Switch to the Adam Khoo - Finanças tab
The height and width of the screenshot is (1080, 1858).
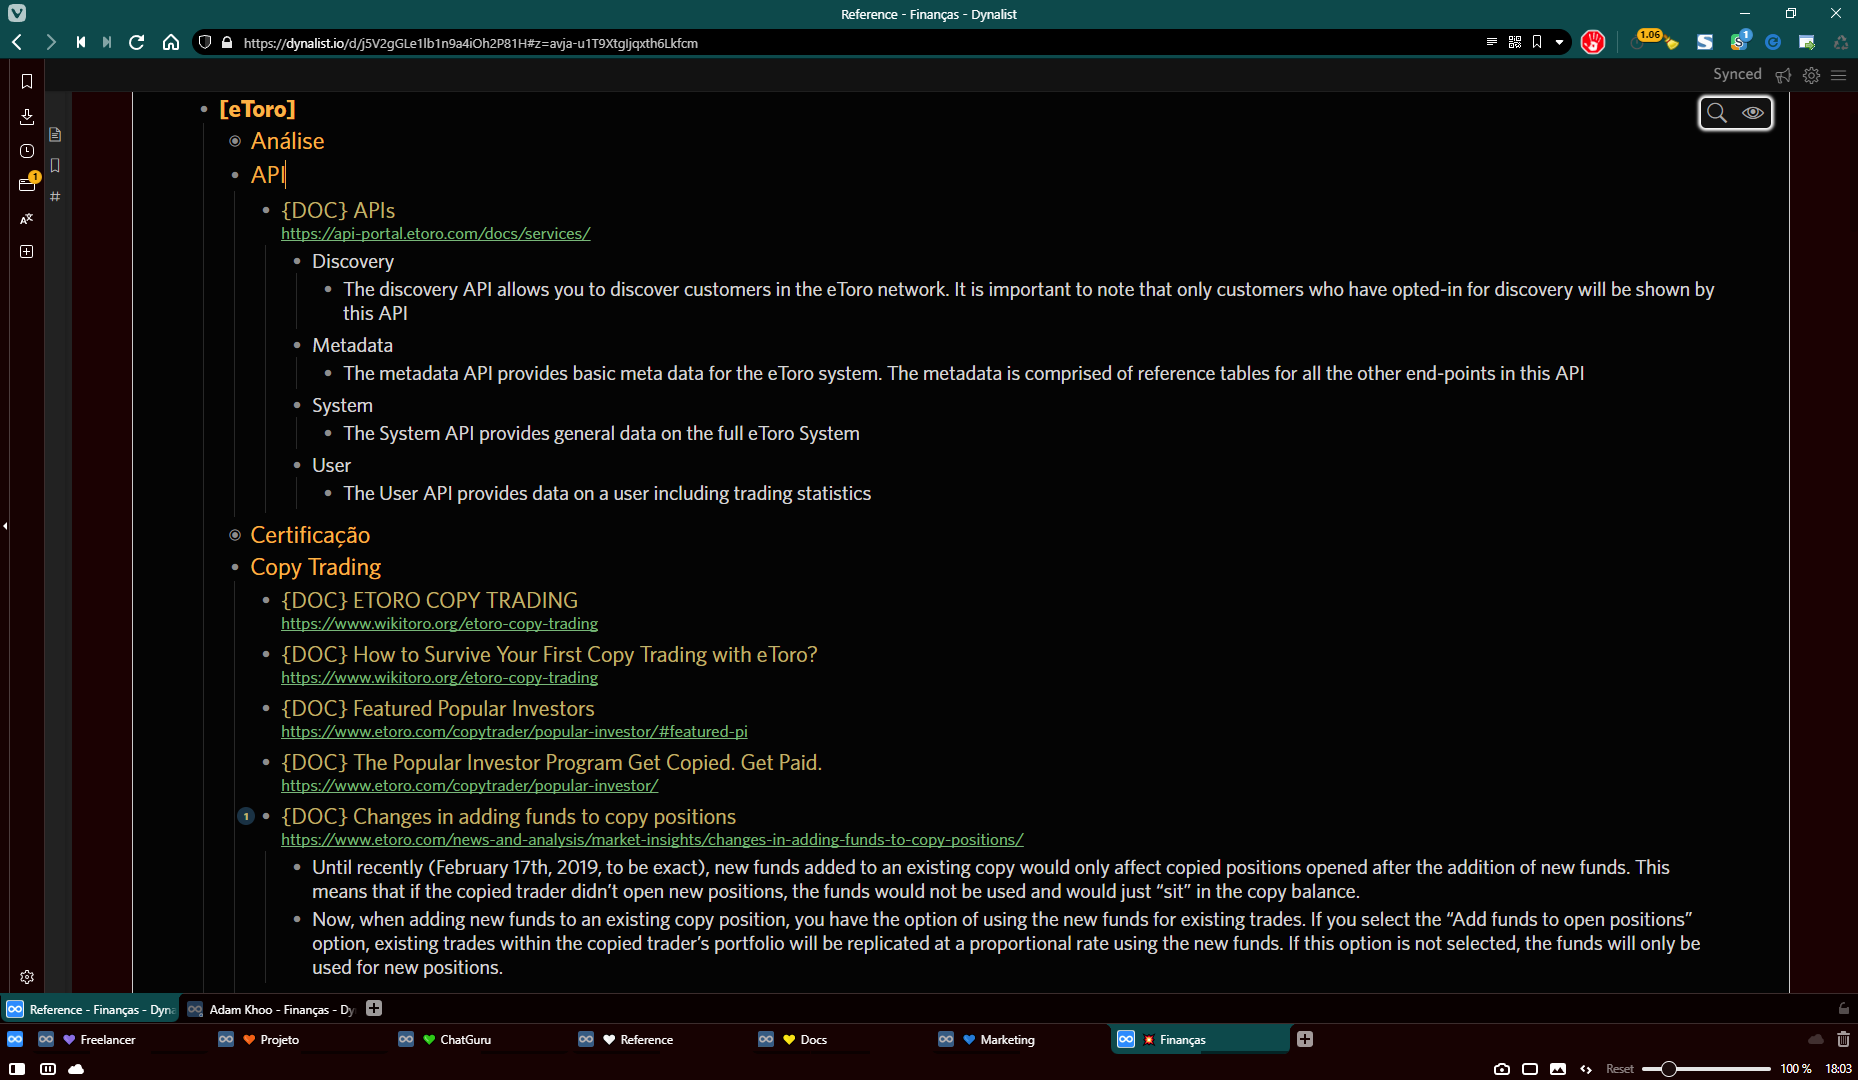pos(270,1009)
